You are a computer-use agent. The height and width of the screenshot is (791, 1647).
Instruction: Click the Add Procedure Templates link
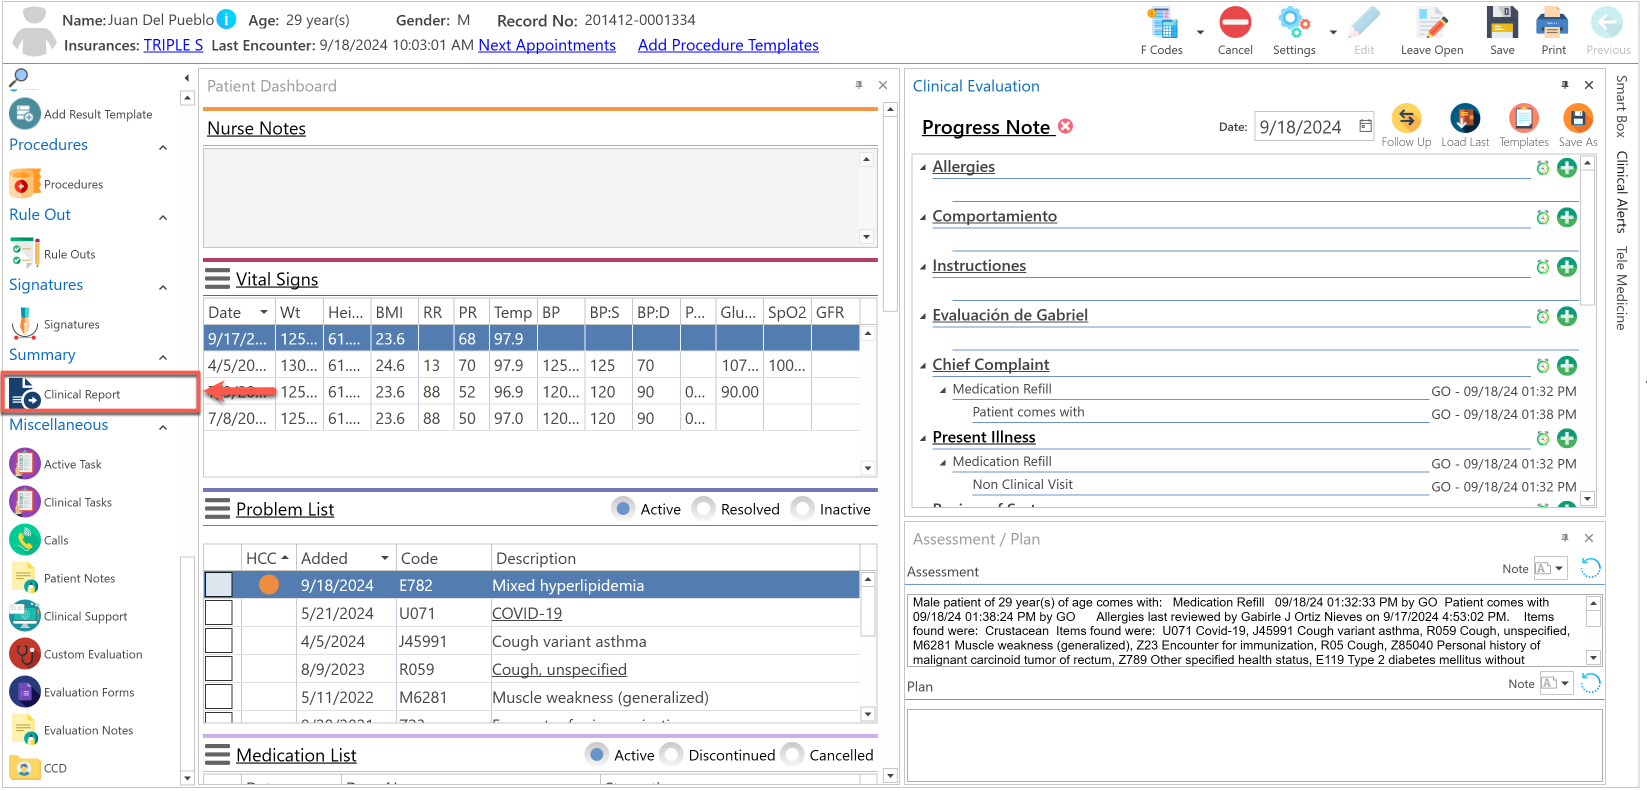click(x=728, y=45)
